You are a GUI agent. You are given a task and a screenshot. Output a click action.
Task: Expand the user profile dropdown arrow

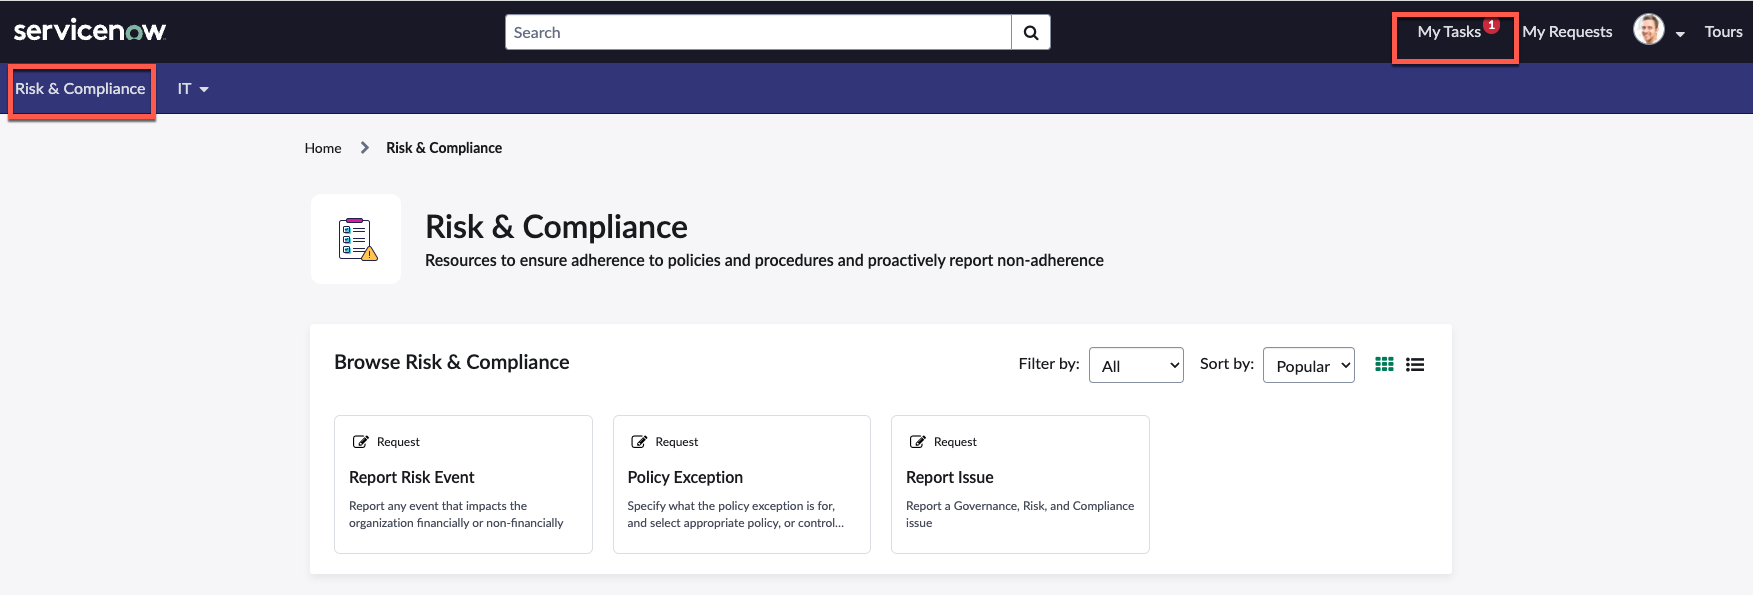(1680, 34)
